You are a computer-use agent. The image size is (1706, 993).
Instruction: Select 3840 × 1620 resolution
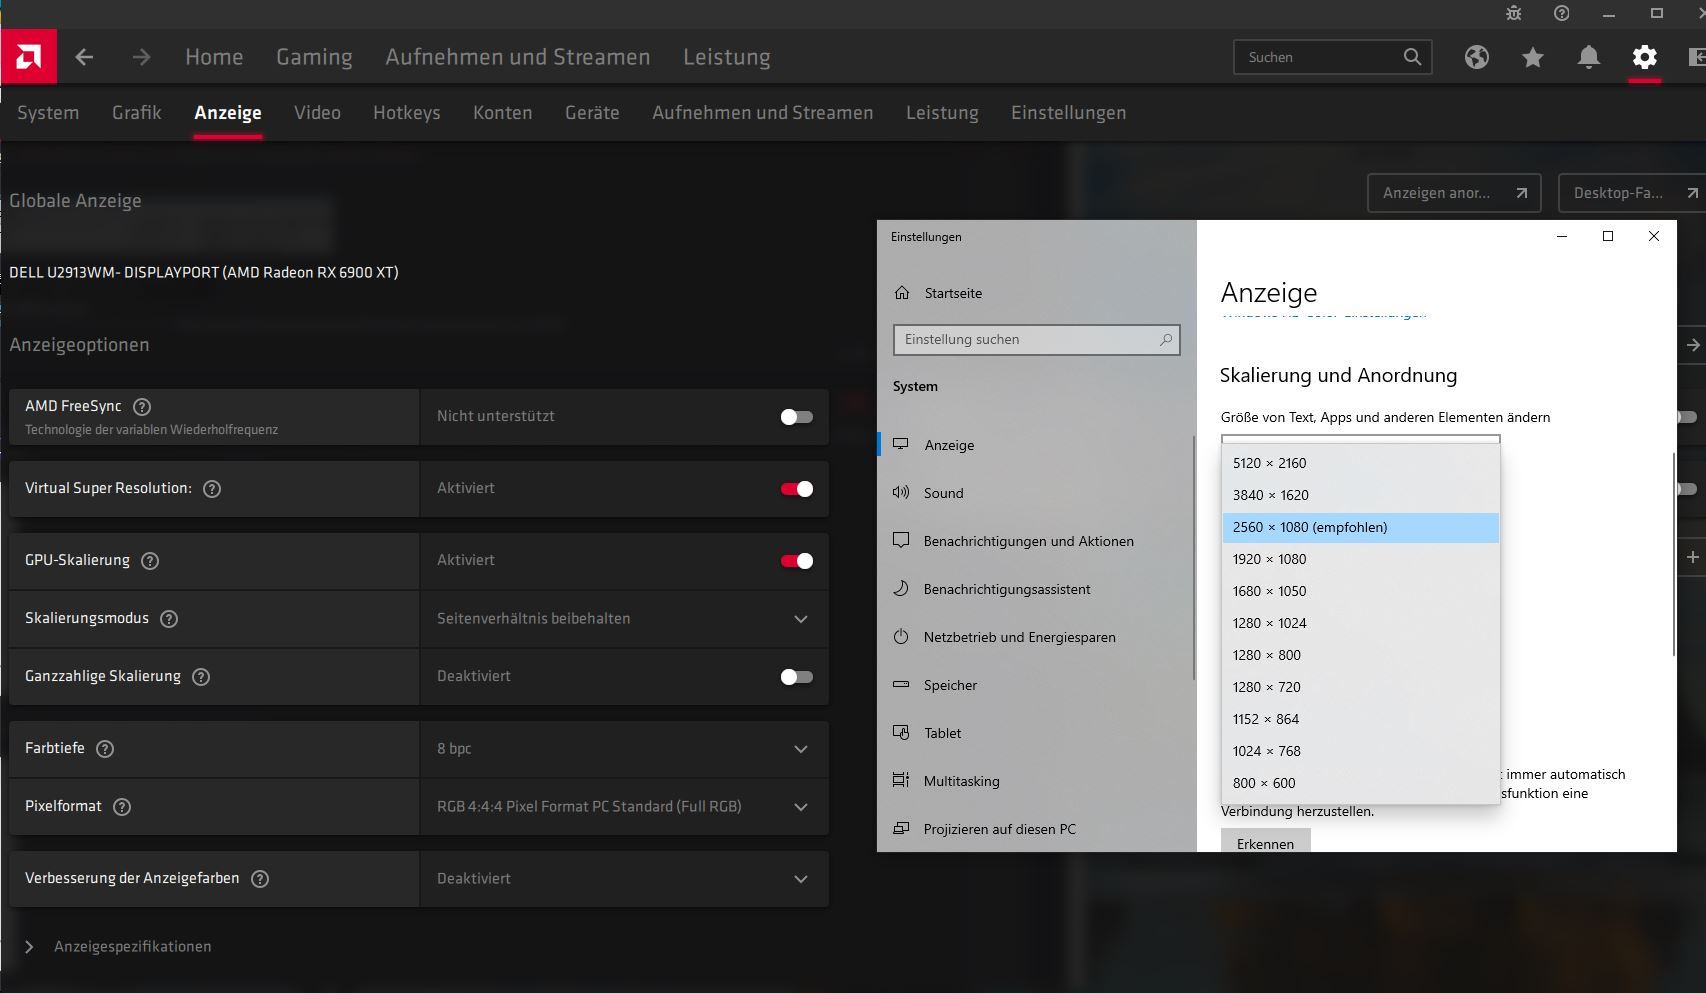(x=1360, y=495)
